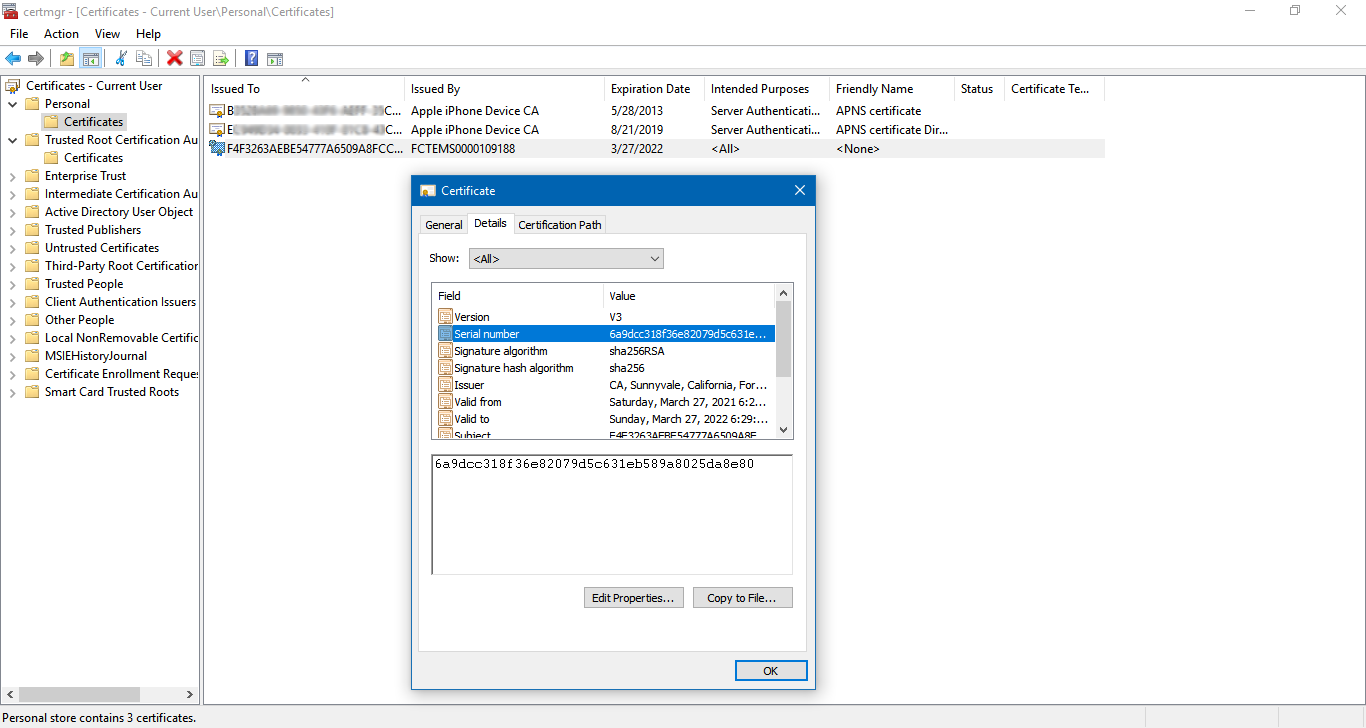
Task: Click the Copy to File button
Action: [x=742, y=598]
